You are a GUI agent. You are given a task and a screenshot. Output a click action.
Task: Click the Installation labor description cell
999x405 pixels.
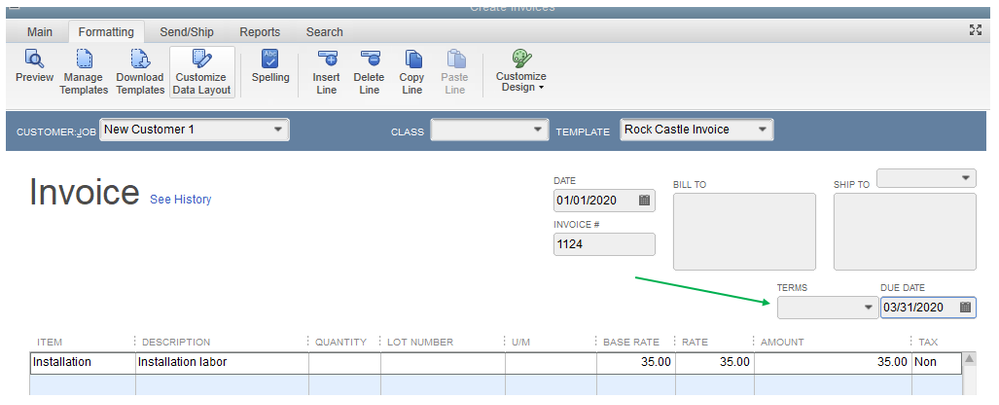coord(222,362)
